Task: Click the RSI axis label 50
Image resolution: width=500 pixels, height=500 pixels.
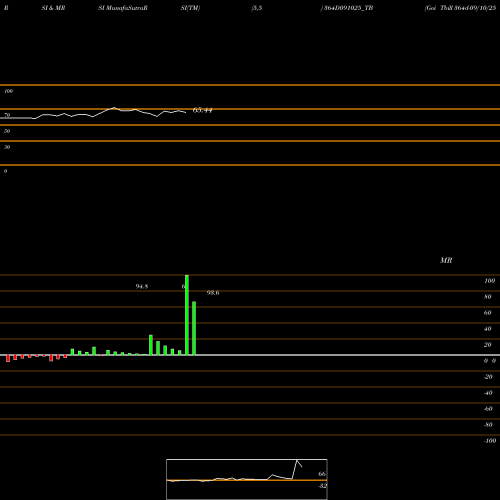Action: tap(7, 131)
